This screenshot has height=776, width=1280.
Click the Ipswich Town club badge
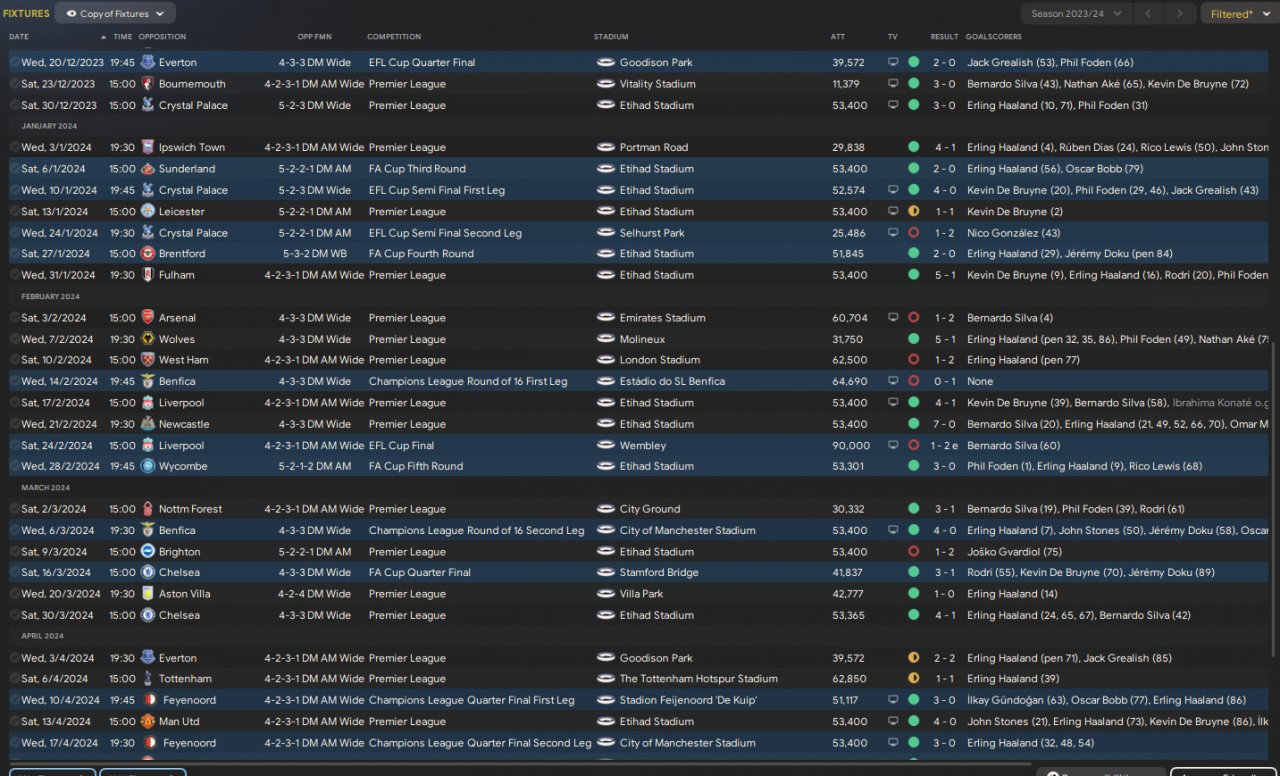pyautogui.click(x=148, y=147)
